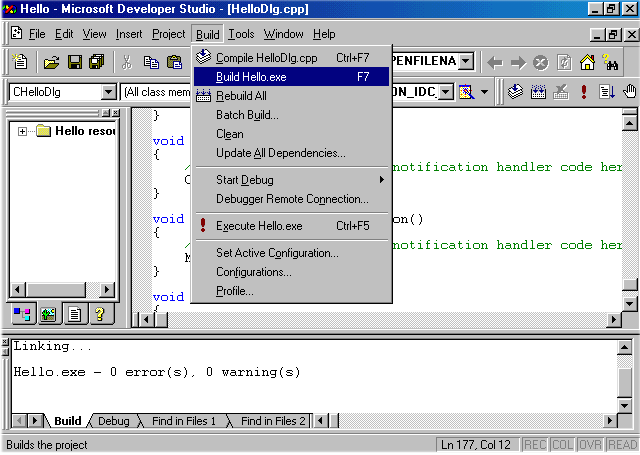Click the Compile toolbar icon on right
The width and height of the screenshot is (640, 455).
[x=516, y=92]
